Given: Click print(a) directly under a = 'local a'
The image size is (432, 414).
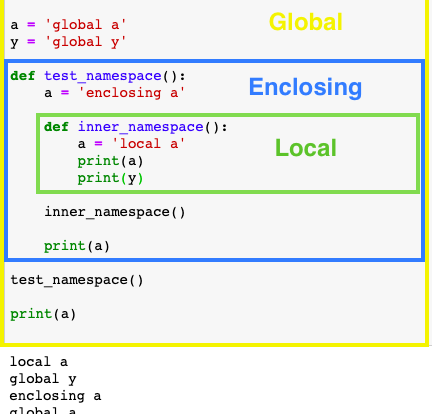Looking at the screenshot, I should [x=110, y=161].
